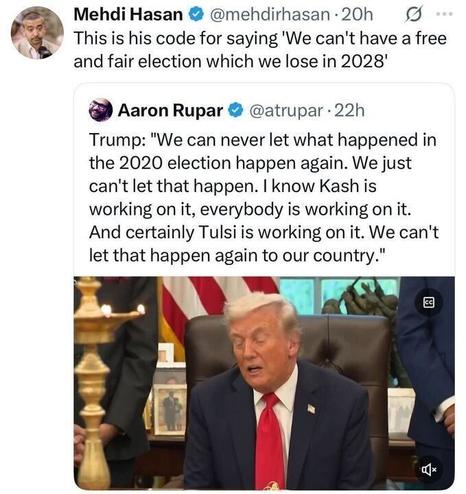Click the red tie in the video frame

tap(271, 441)
